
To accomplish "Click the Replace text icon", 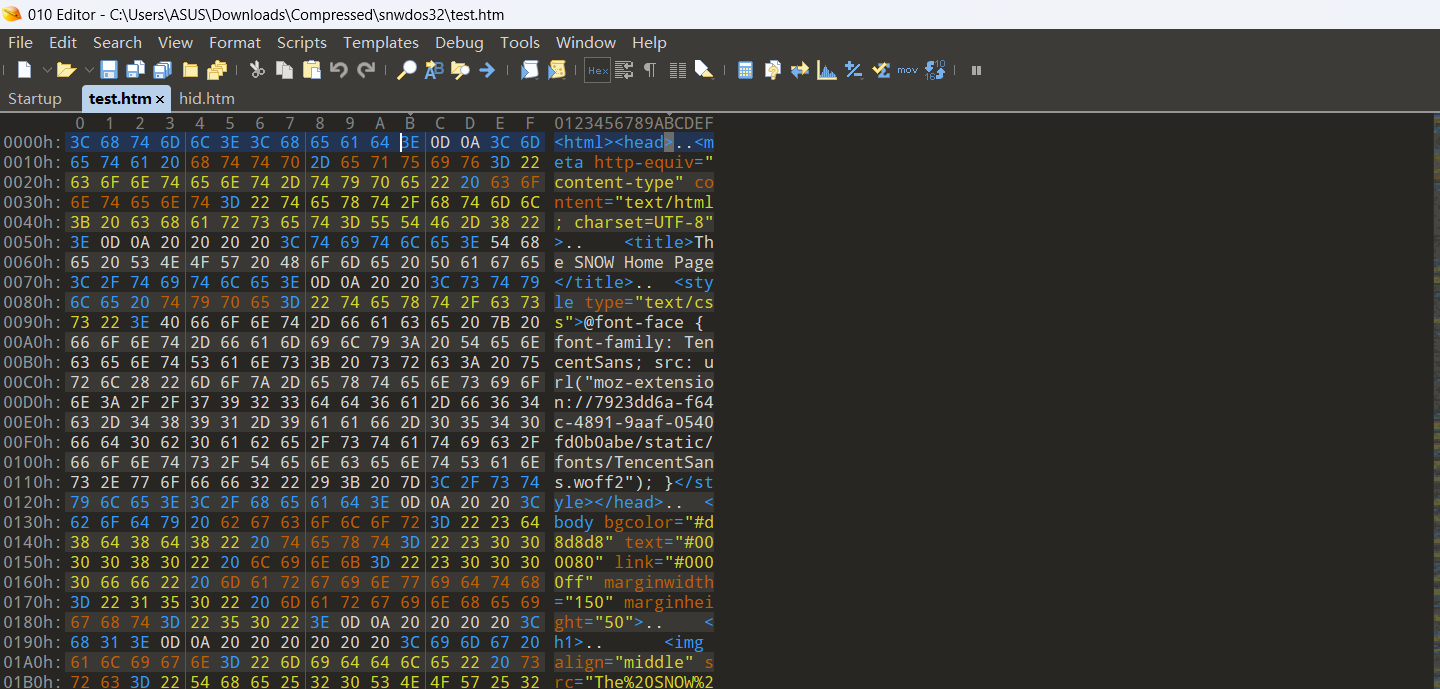I will point(434,70).
